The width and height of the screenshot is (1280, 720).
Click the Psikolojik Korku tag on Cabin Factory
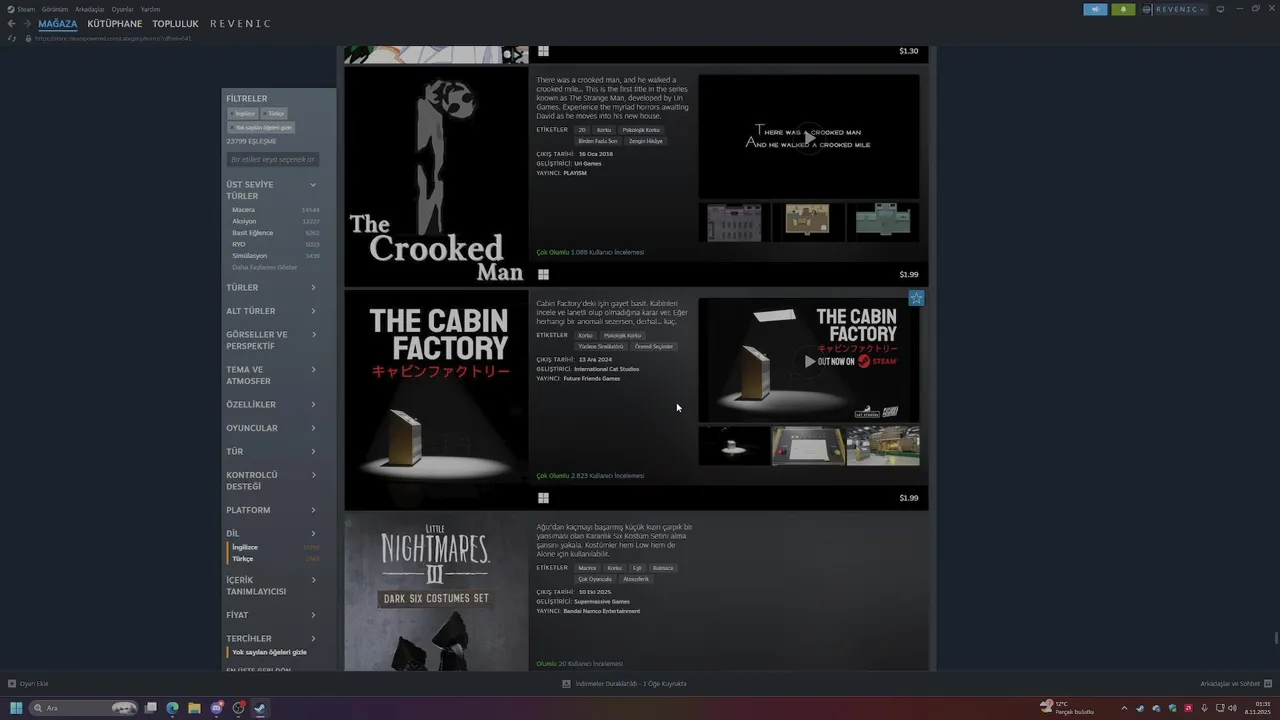pyautogui.click(x=622, y=336)
